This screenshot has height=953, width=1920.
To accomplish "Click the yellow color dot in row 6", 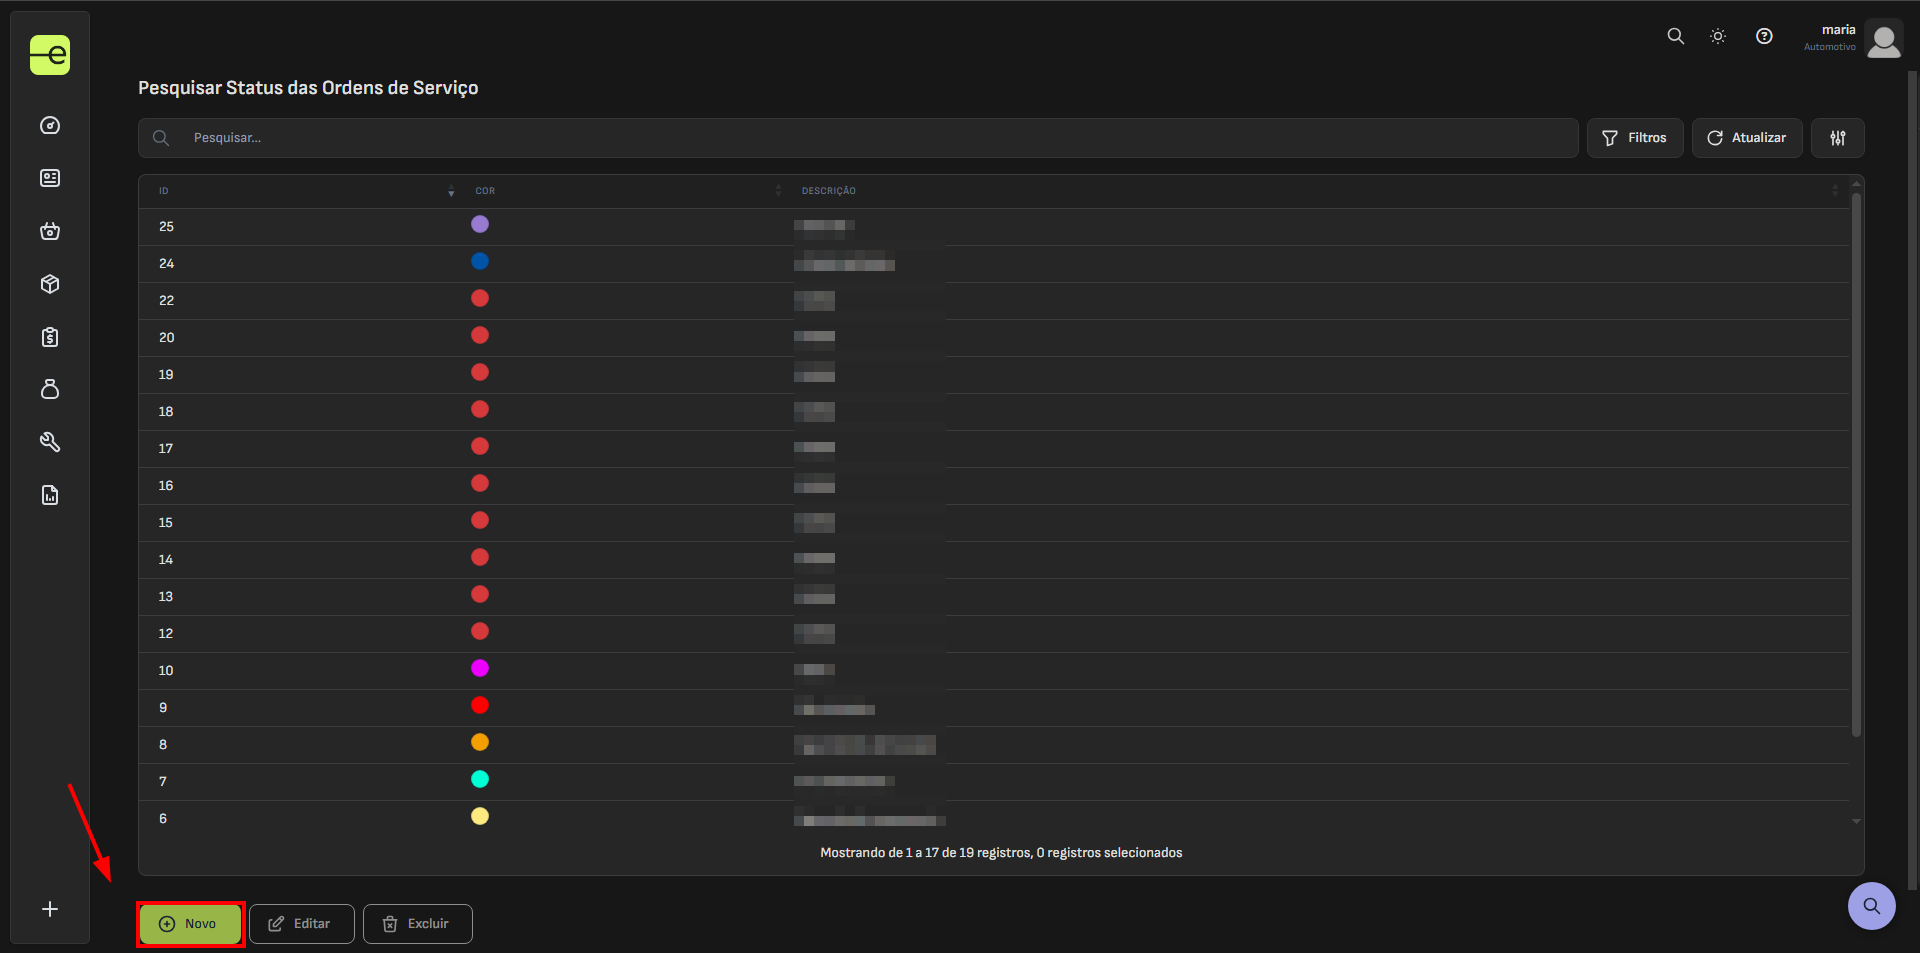I will [x=480, y=816].
